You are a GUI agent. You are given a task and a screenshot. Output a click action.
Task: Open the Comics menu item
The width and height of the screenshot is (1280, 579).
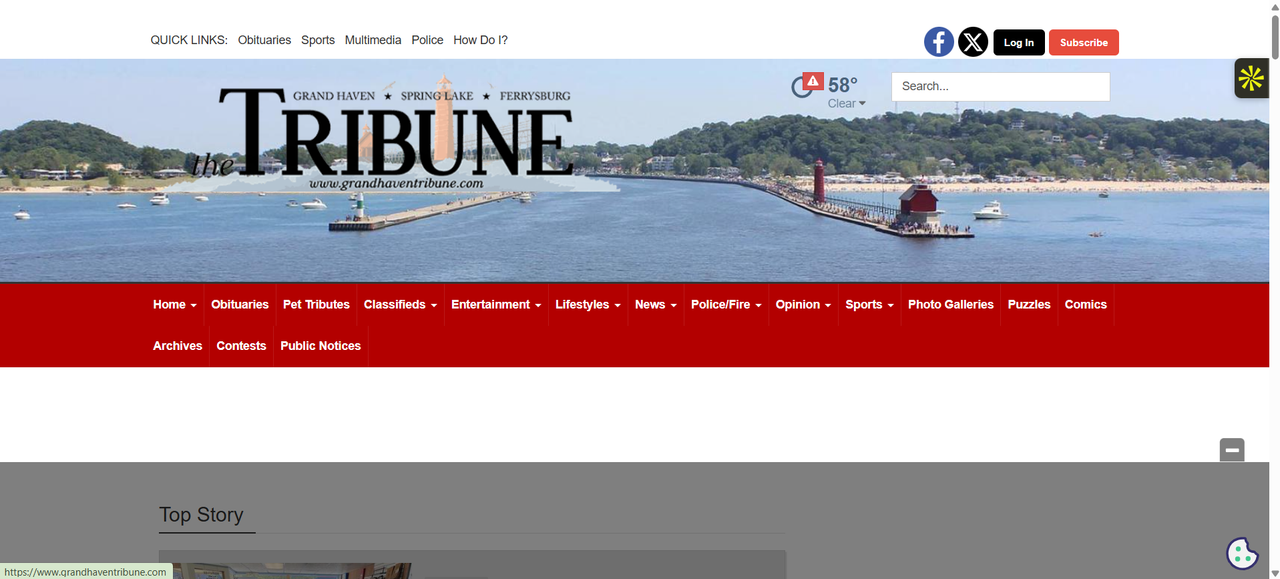1086,305
